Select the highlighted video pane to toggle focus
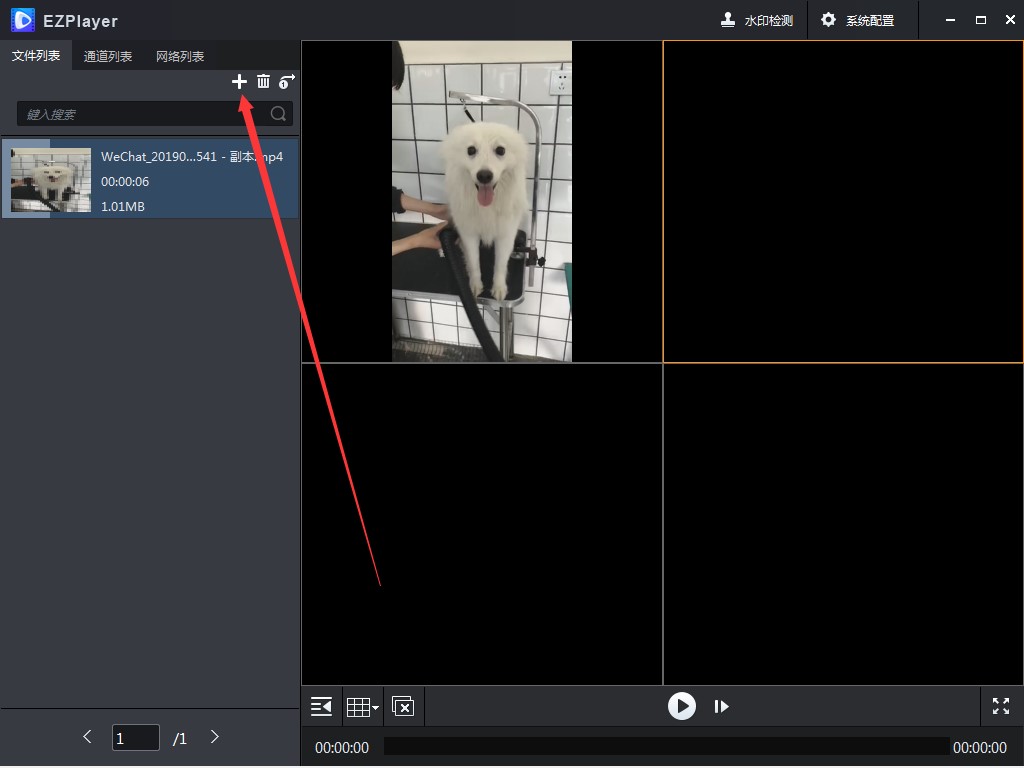 pos(843,200)
